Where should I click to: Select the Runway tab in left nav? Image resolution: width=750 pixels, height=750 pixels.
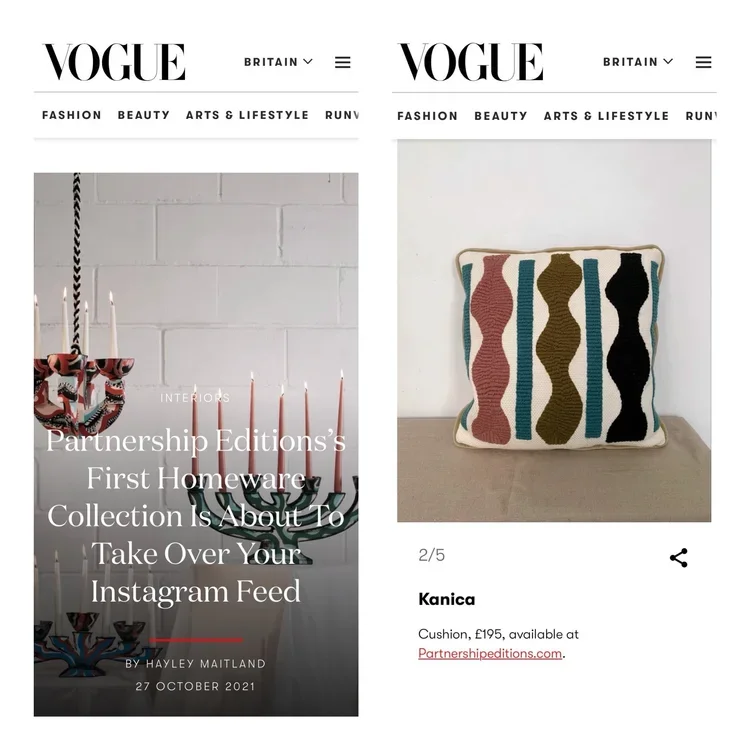point(342,115)
